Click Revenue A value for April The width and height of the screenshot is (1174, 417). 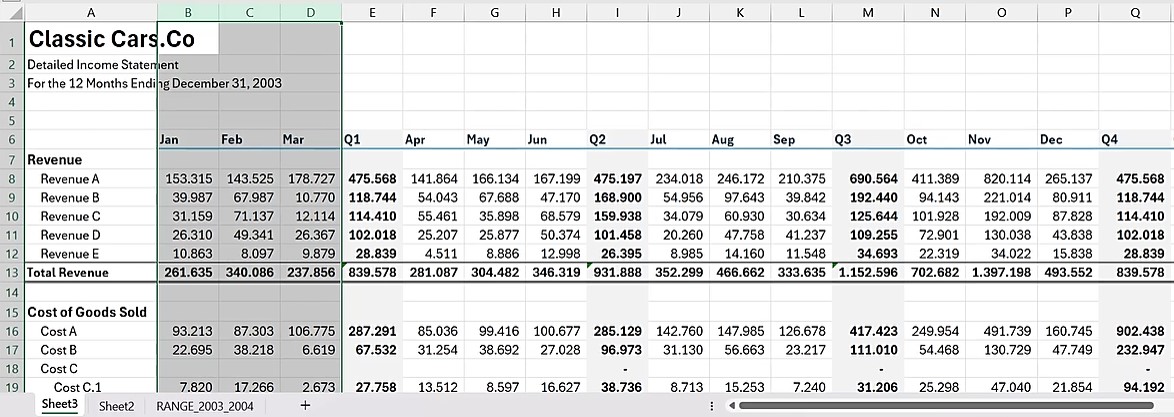pyautogui.click(x=433, y=178)
